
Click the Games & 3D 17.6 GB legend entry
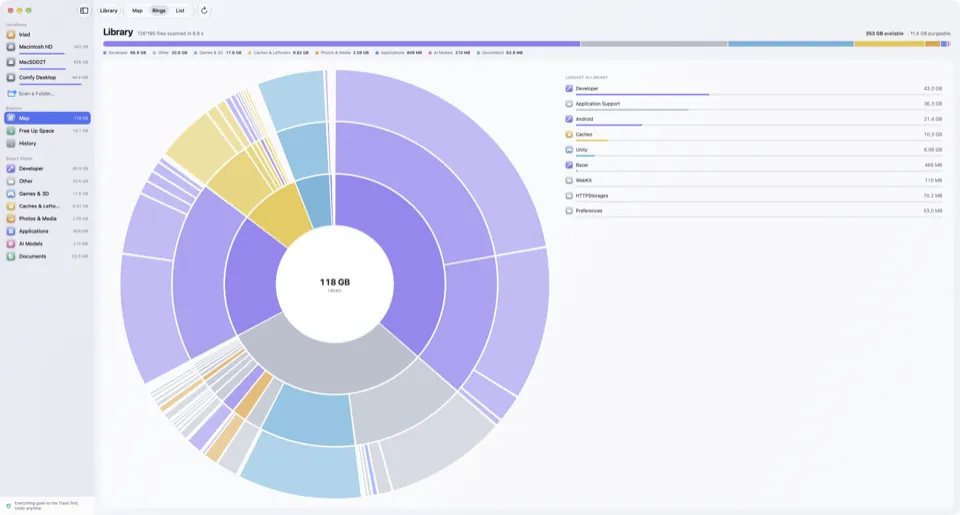217,53
